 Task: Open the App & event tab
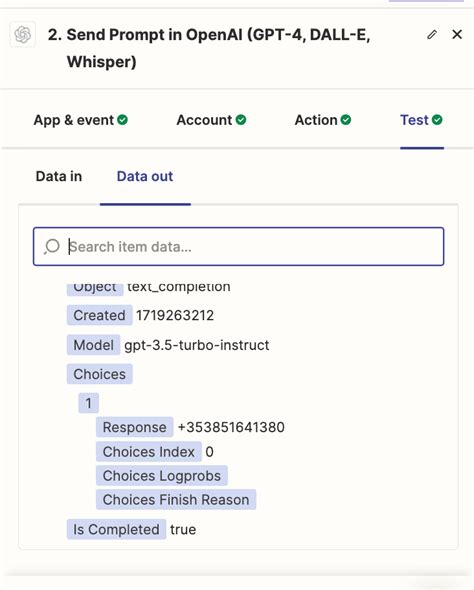point(81,120)
